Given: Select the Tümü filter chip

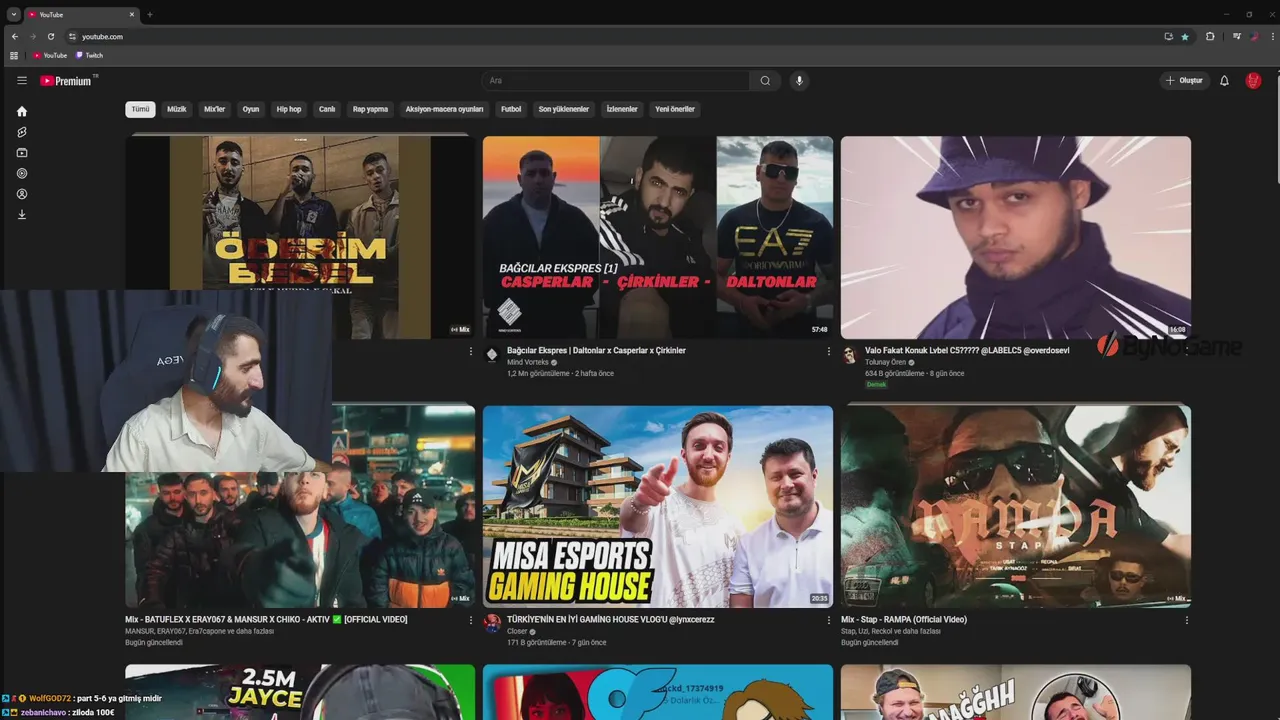Looking at the screenshot, I should (140, 109).
